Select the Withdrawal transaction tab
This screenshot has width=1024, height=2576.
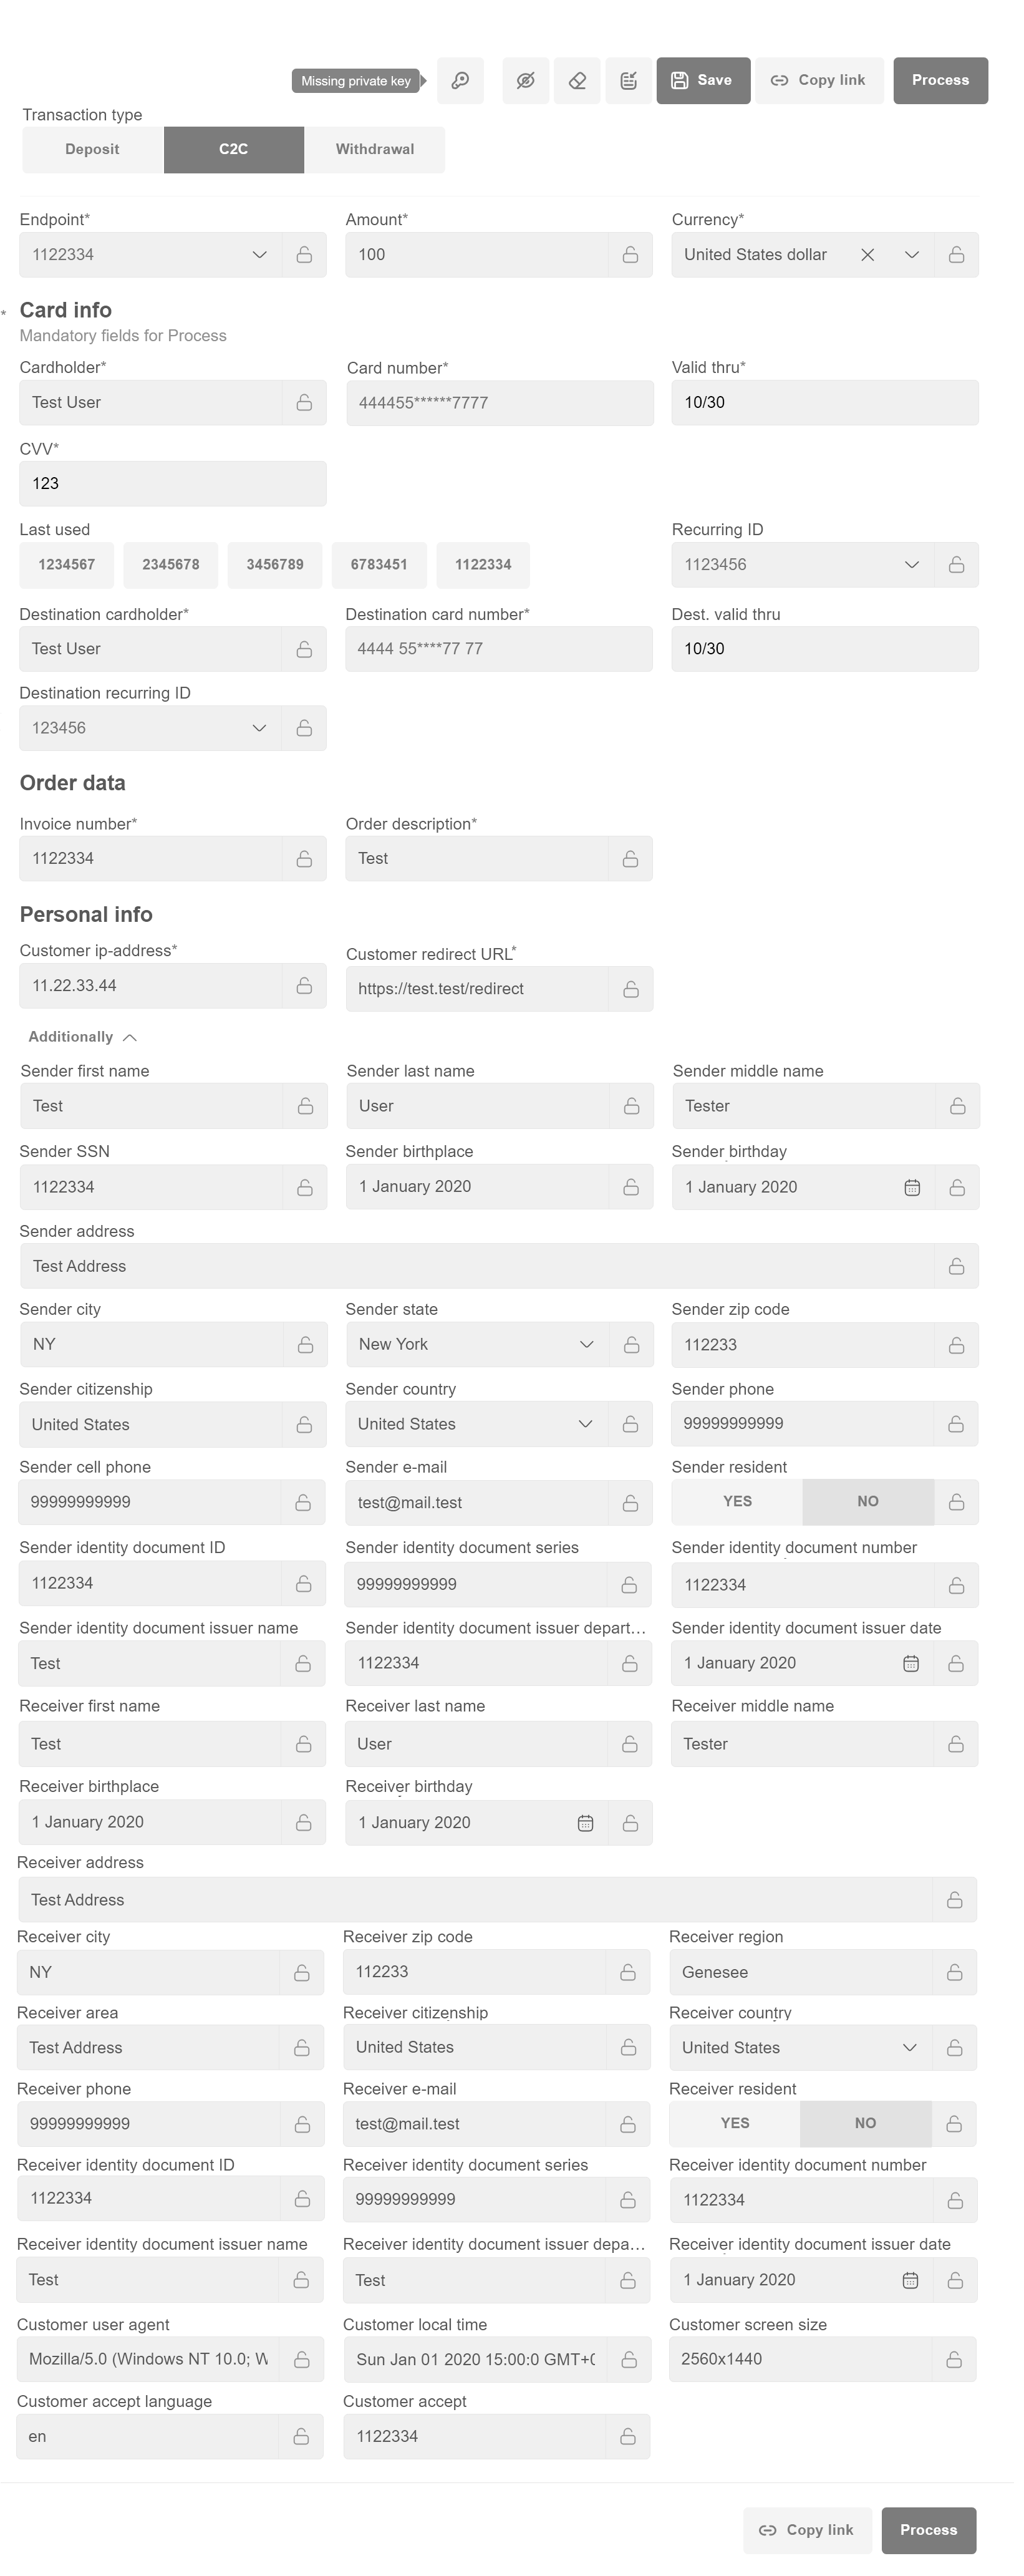click(375, 150)
